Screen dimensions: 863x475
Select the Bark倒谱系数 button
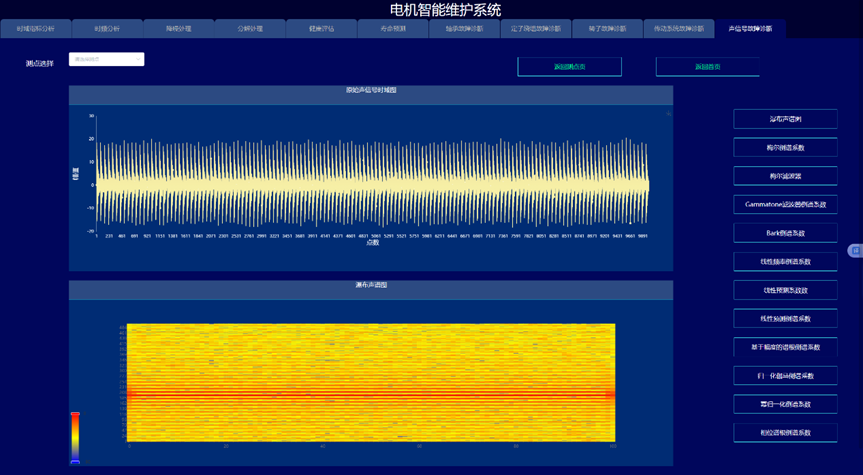tap(785, 233)
